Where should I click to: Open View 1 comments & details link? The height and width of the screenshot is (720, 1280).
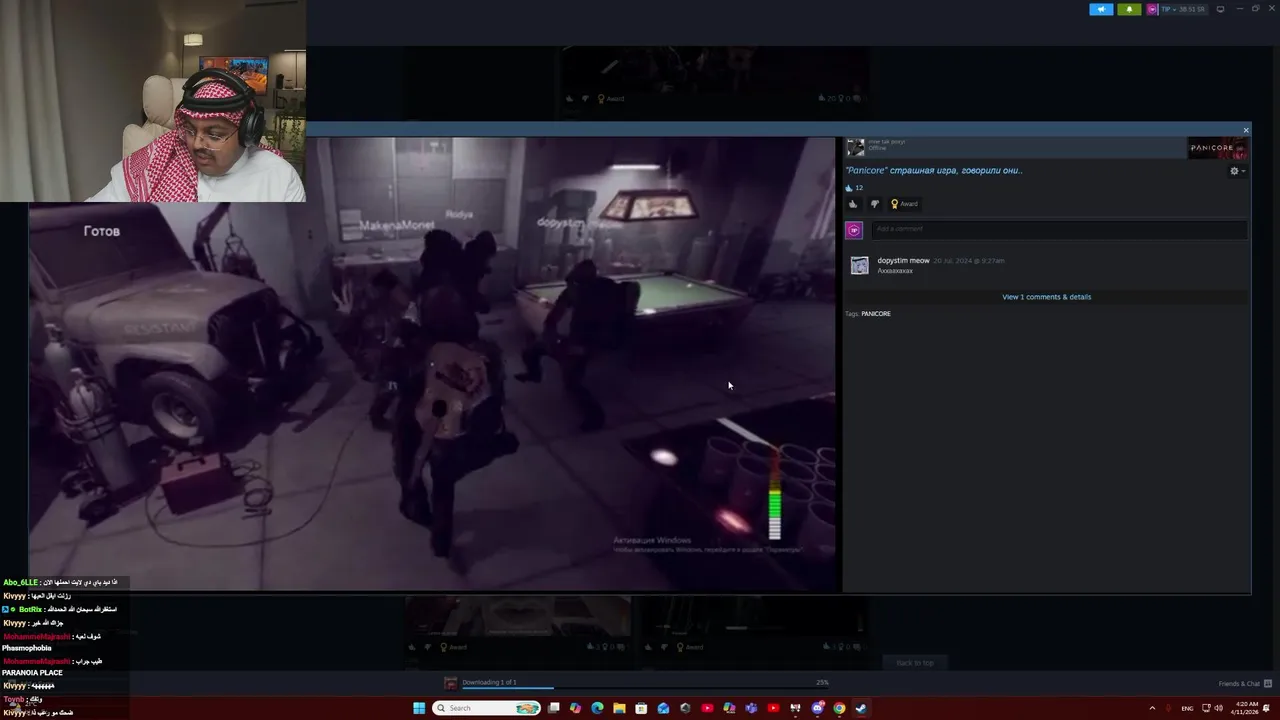tap(1046, 297)
